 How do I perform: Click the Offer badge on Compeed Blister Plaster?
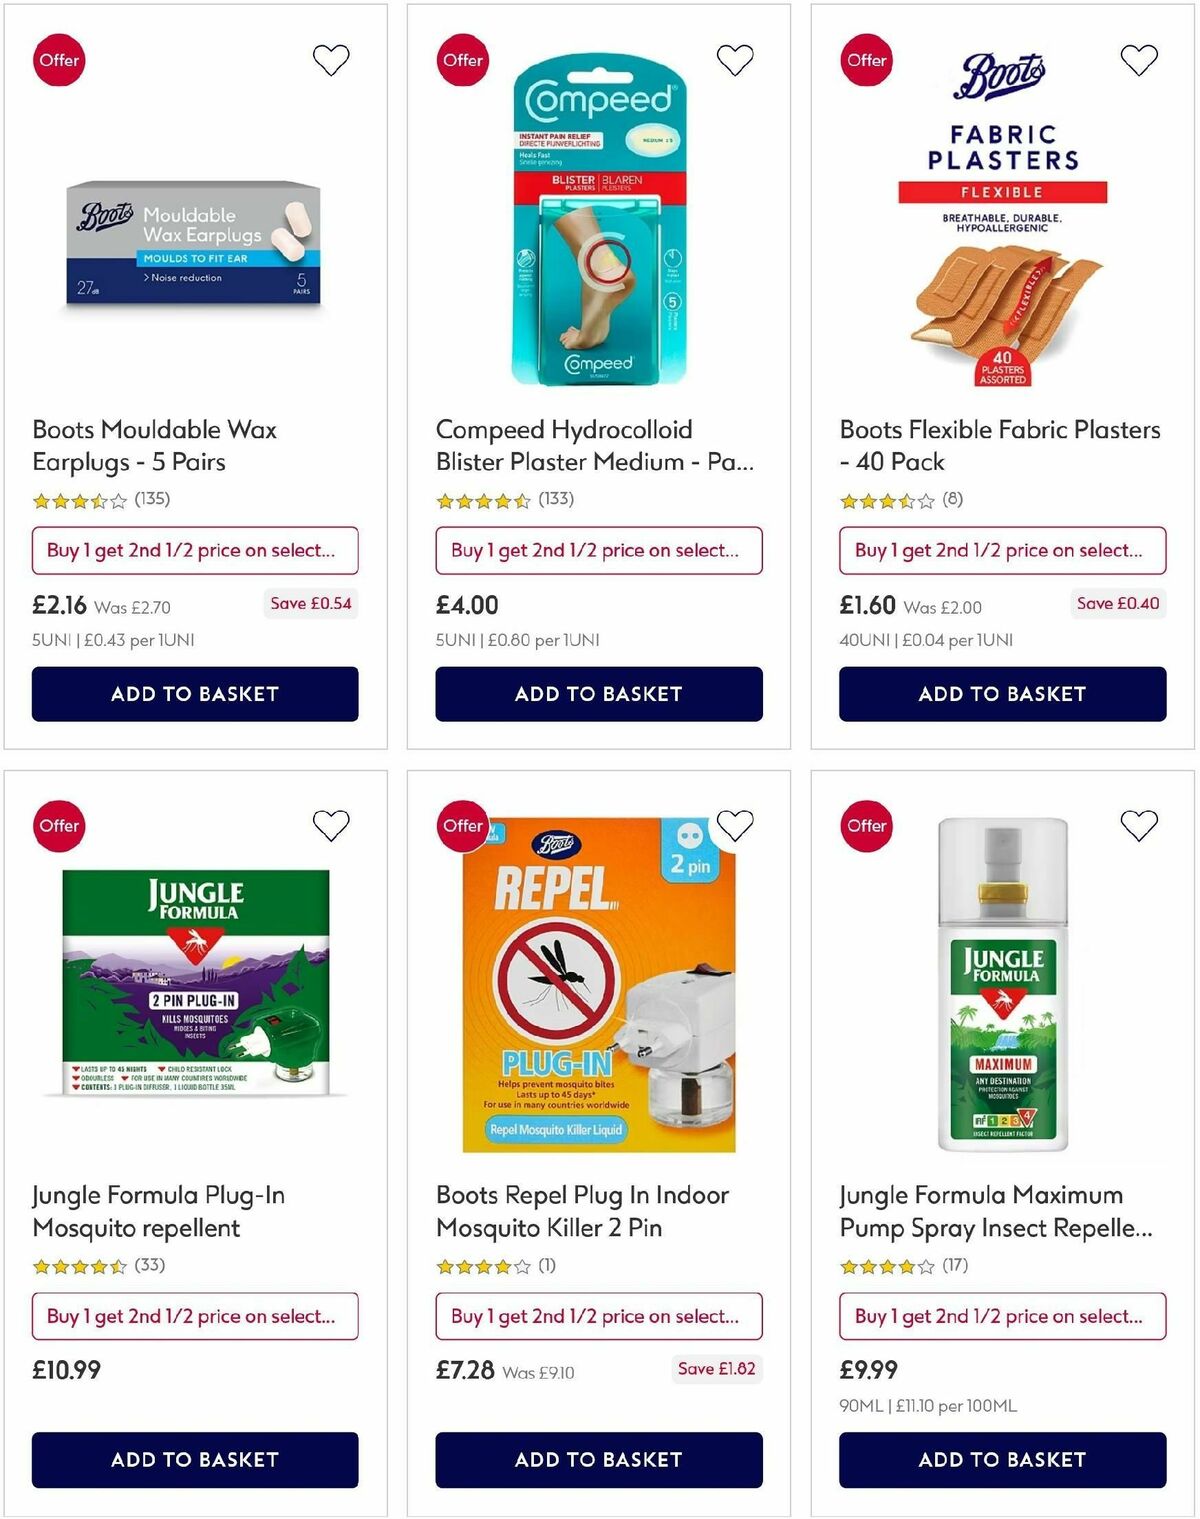[x=463, y=59]
